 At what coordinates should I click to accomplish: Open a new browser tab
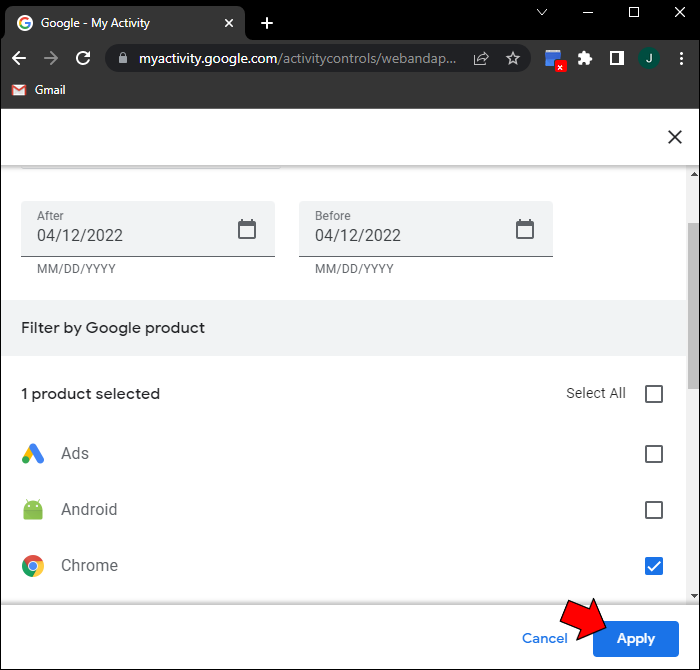(x=267, y=23)
